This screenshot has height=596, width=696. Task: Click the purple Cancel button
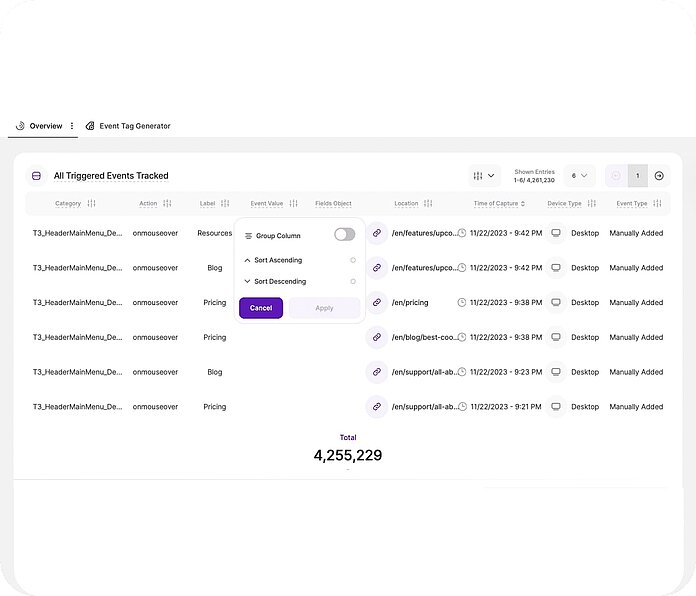[261, 308]
